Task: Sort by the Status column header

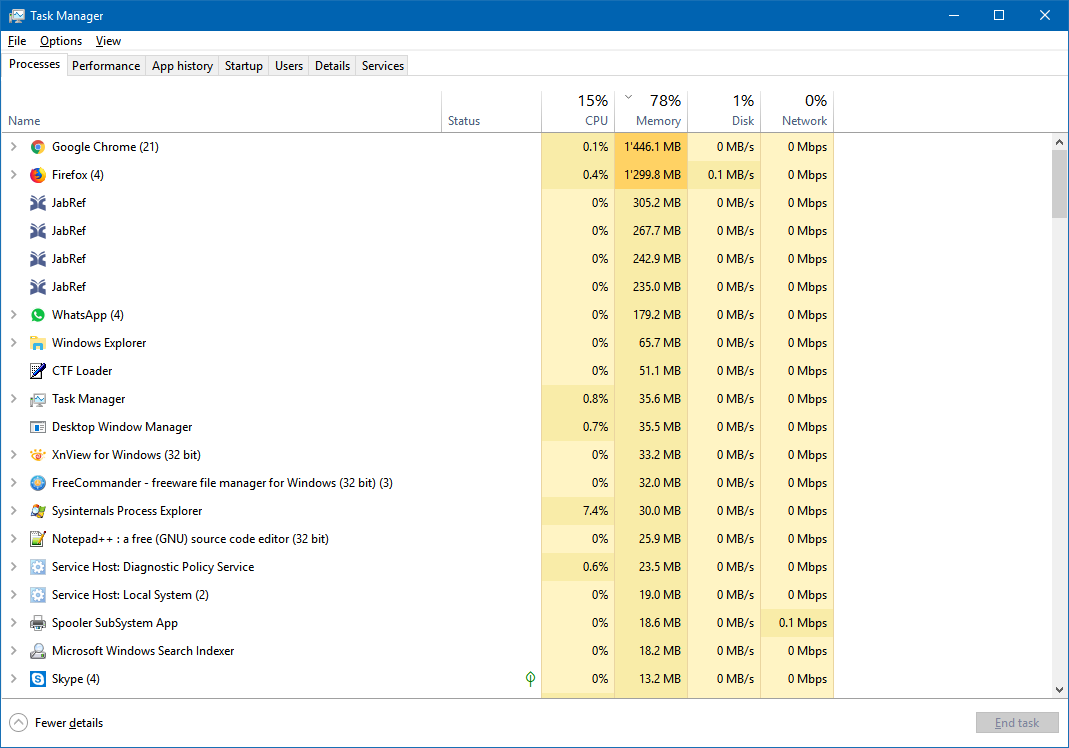Action: point(492,111)
